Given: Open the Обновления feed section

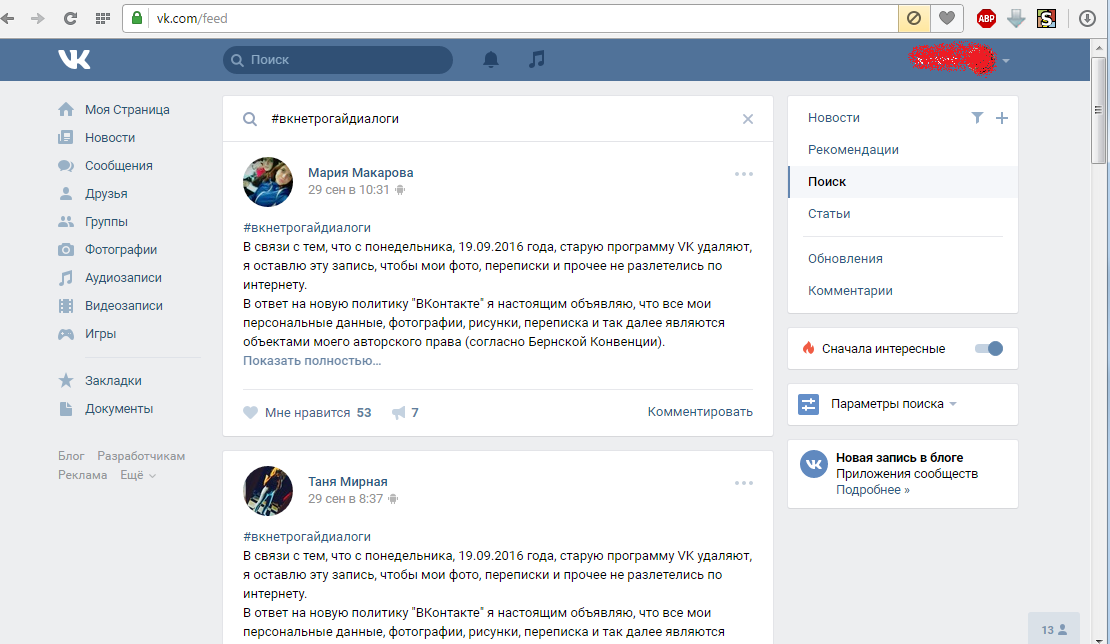Looking at the screenshot, I should coord(845,258).
